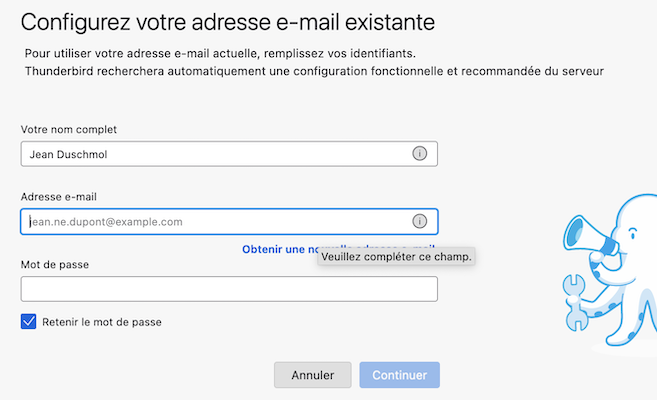Click the Mot de passe label
The image size is (657, 400).
pyautogui.click(x=55, y=265)
